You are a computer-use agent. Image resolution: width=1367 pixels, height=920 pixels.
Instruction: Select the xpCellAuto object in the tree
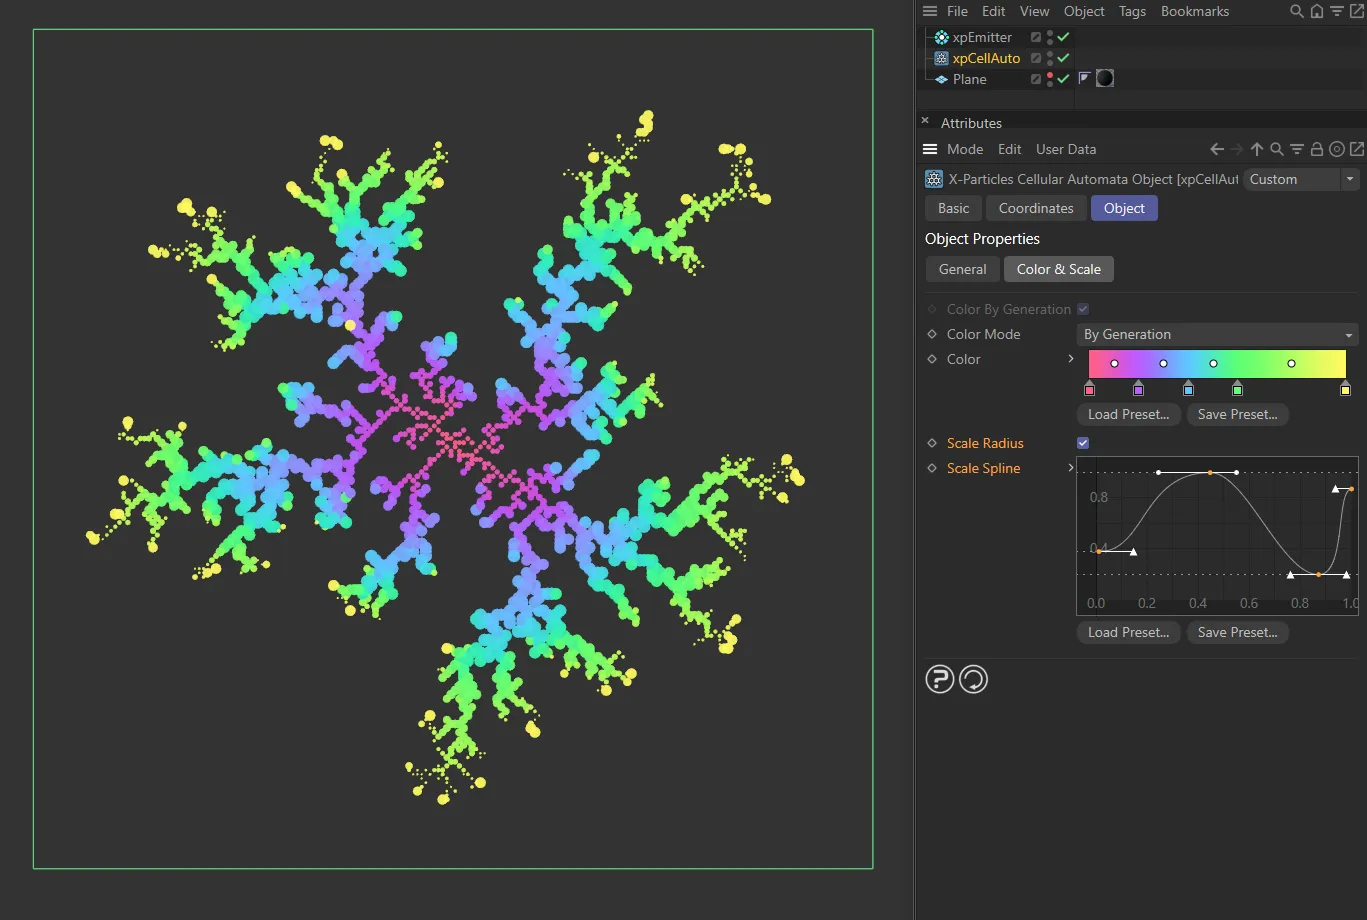(x=986, y=58)
